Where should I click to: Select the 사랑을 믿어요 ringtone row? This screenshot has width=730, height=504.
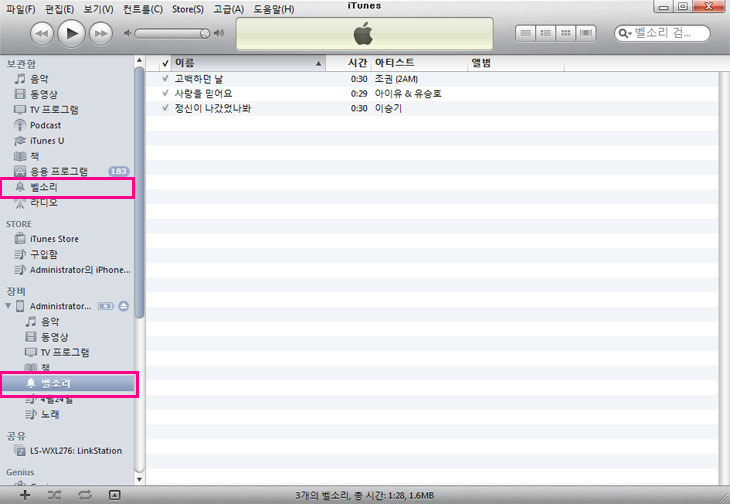[x=432, y=93]
